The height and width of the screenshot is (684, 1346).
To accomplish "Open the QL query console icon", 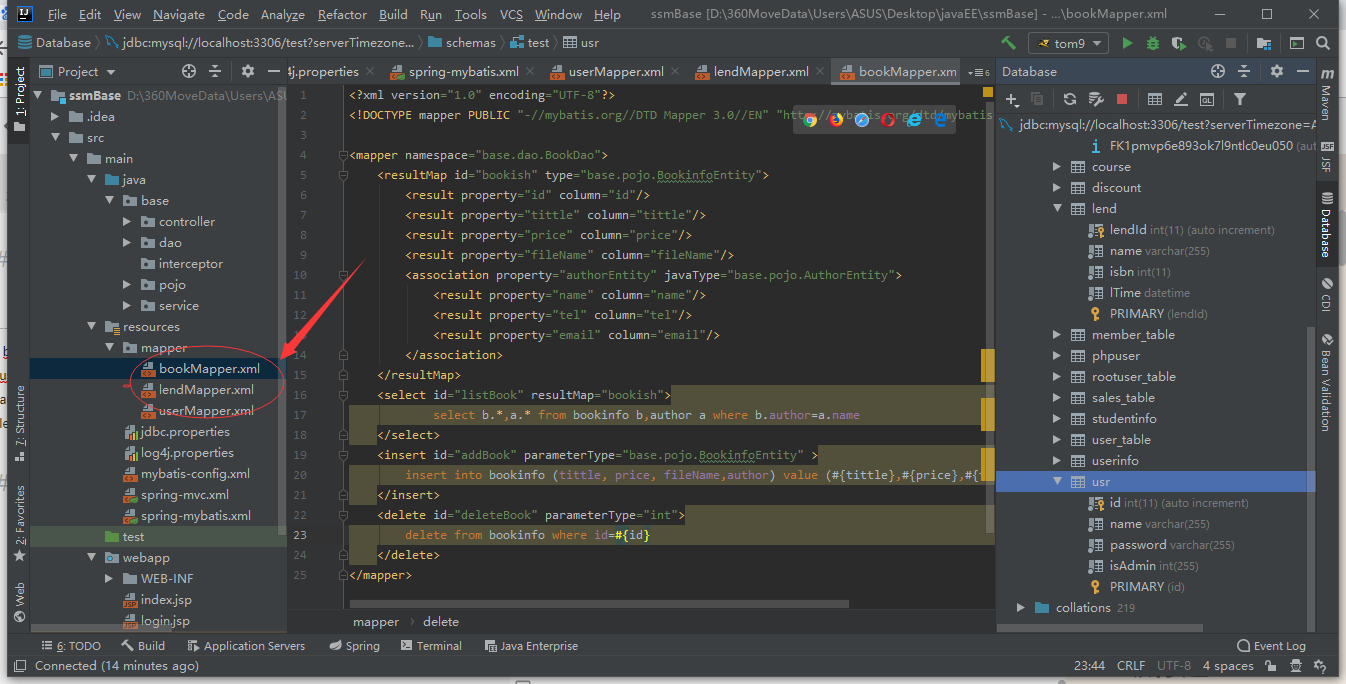I will [x=1207, y=99].
